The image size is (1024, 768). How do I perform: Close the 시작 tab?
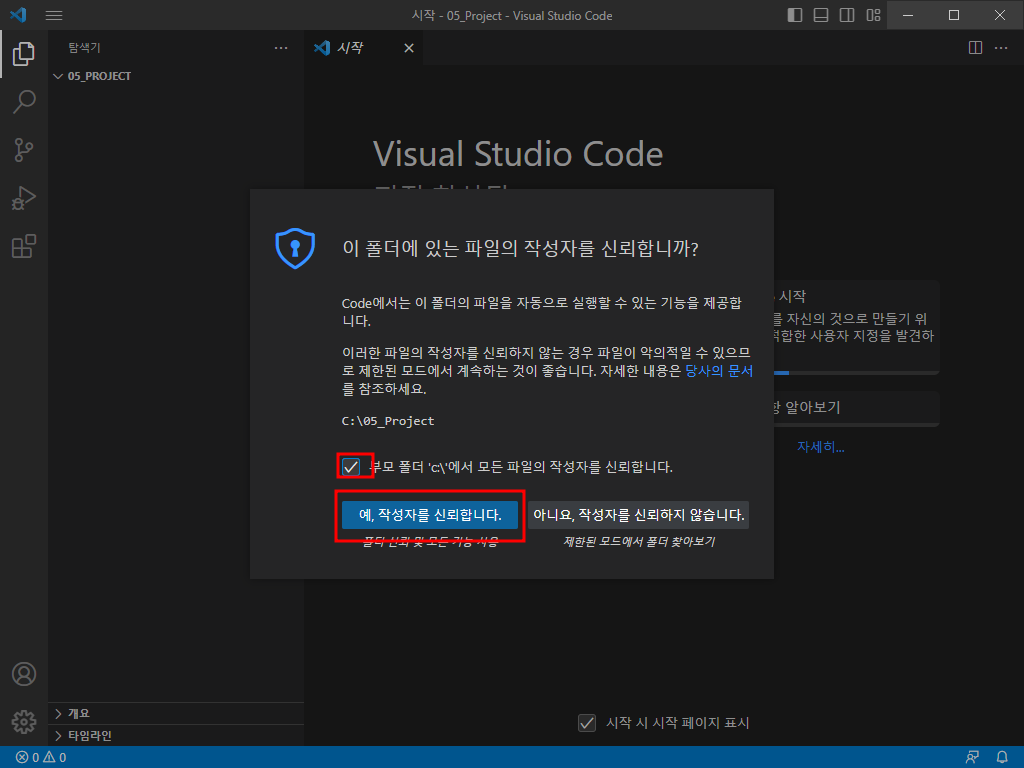(x=409, y=48)
